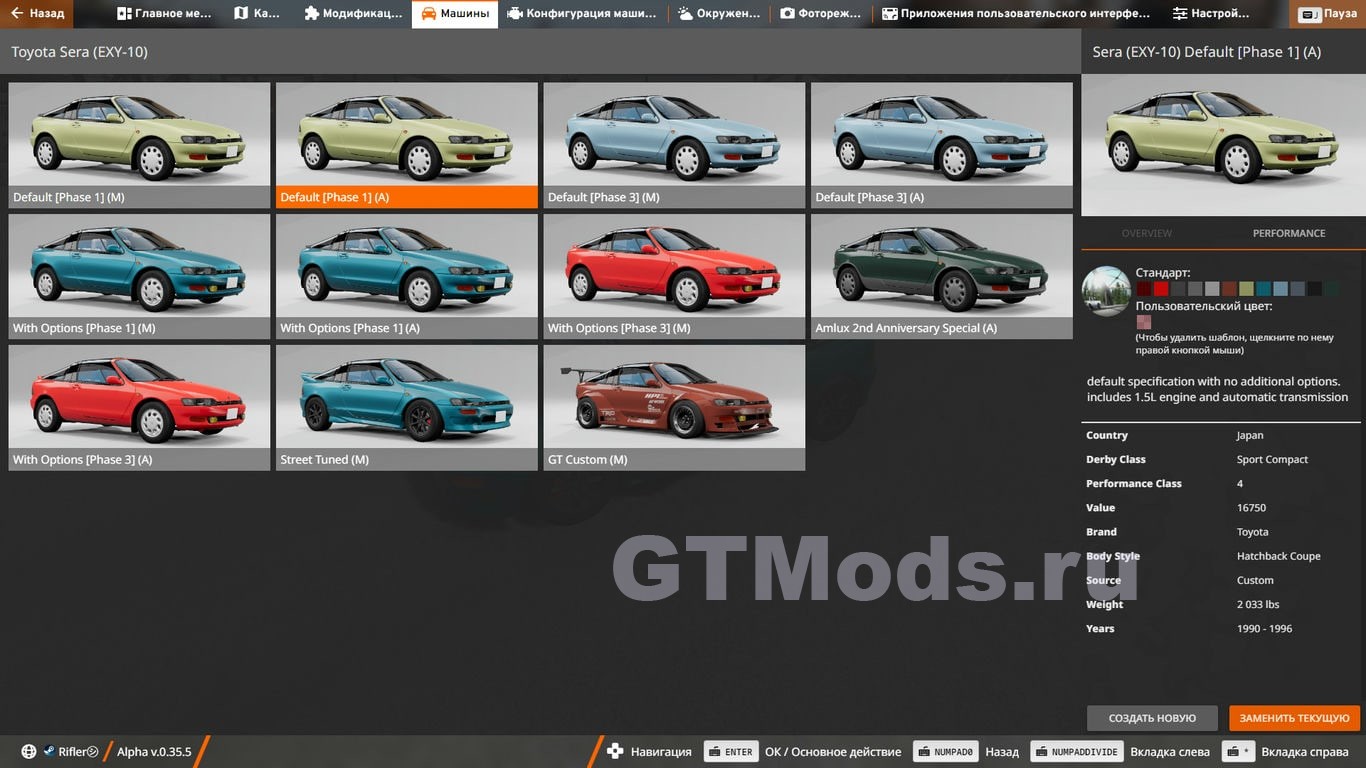Pick the slate blue-gray standard color swatch
This screenshot has width=1366, height=768.
1298,289
